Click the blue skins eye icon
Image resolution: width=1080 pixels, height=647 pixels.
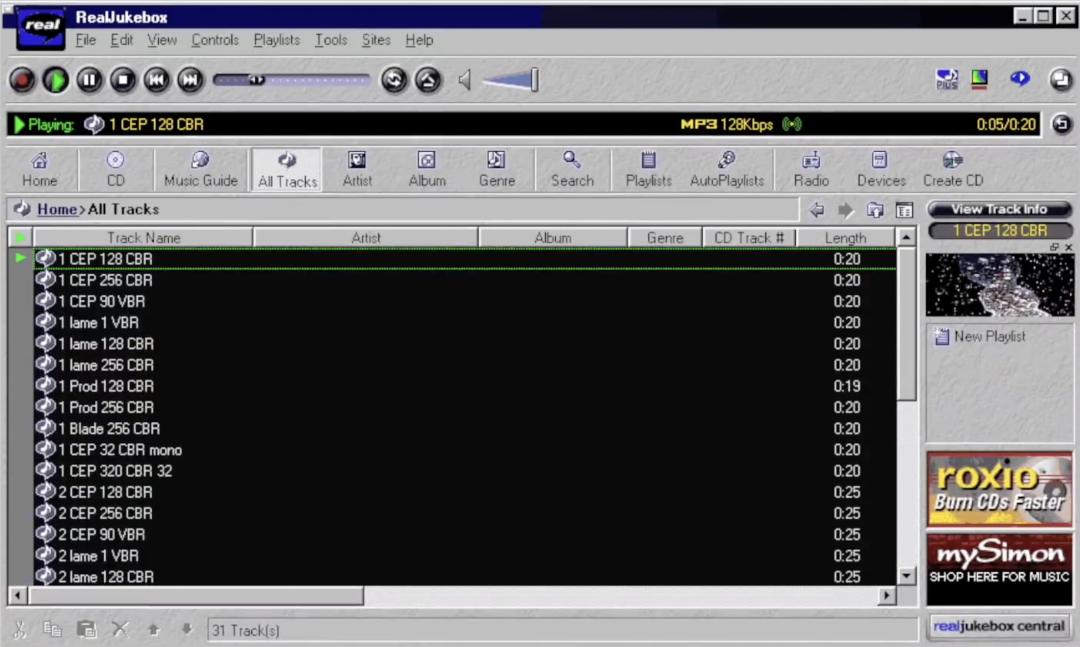pos(1020,79)
